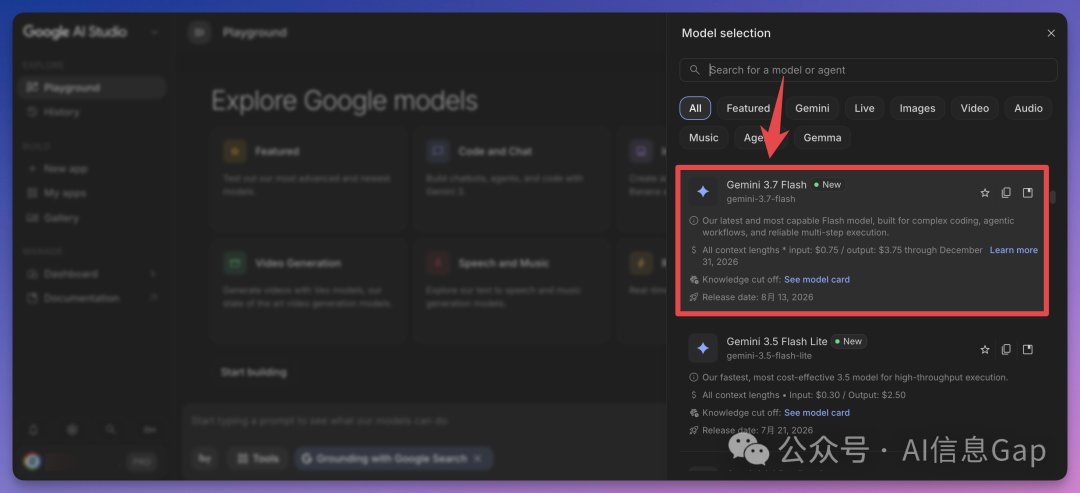This screenshot has height=493, width=1080.
Task: Expand the Dashboard sidebar entry chevron
Action: point(152,274)
